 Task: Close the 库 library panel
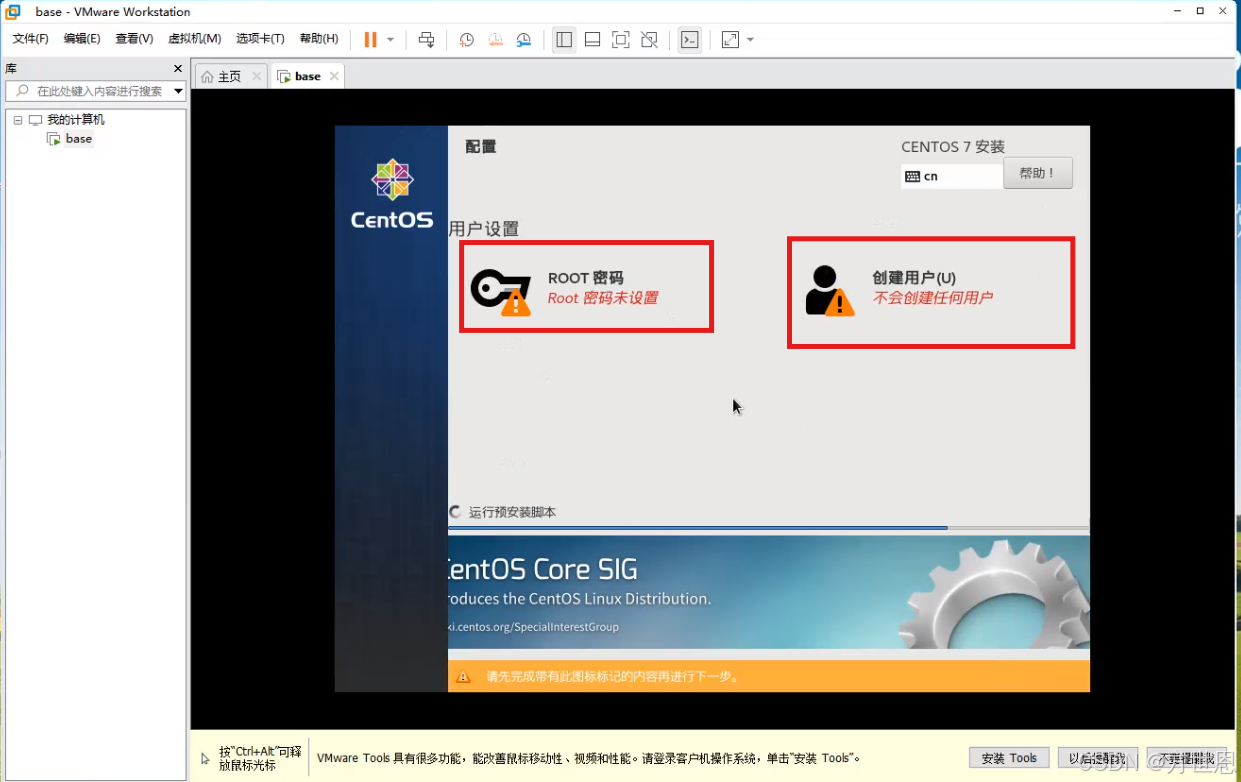tap(178, 69)
